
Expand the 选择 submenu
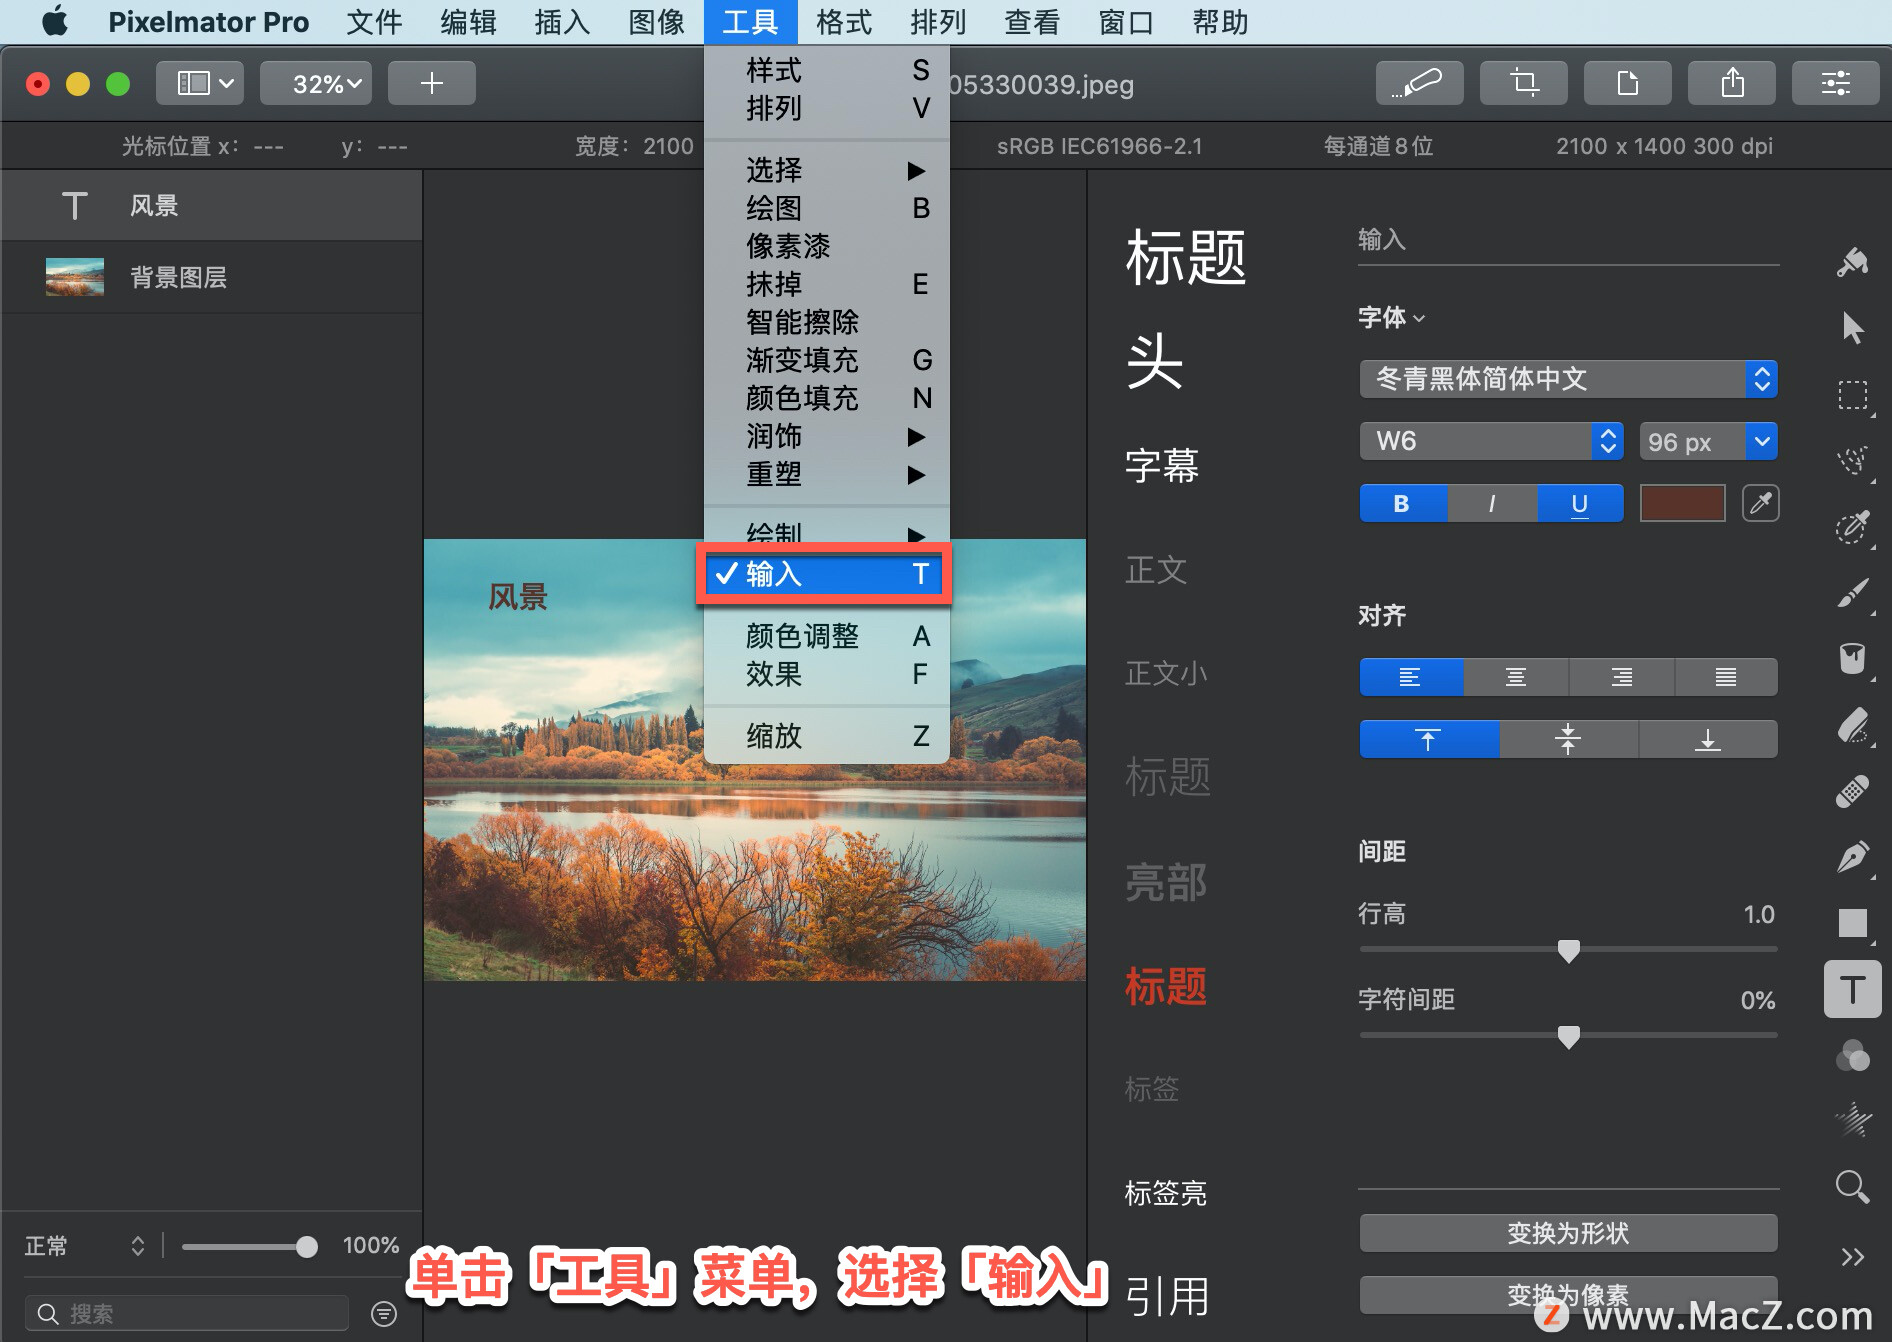pyautogui.click(x=826, y=170)
